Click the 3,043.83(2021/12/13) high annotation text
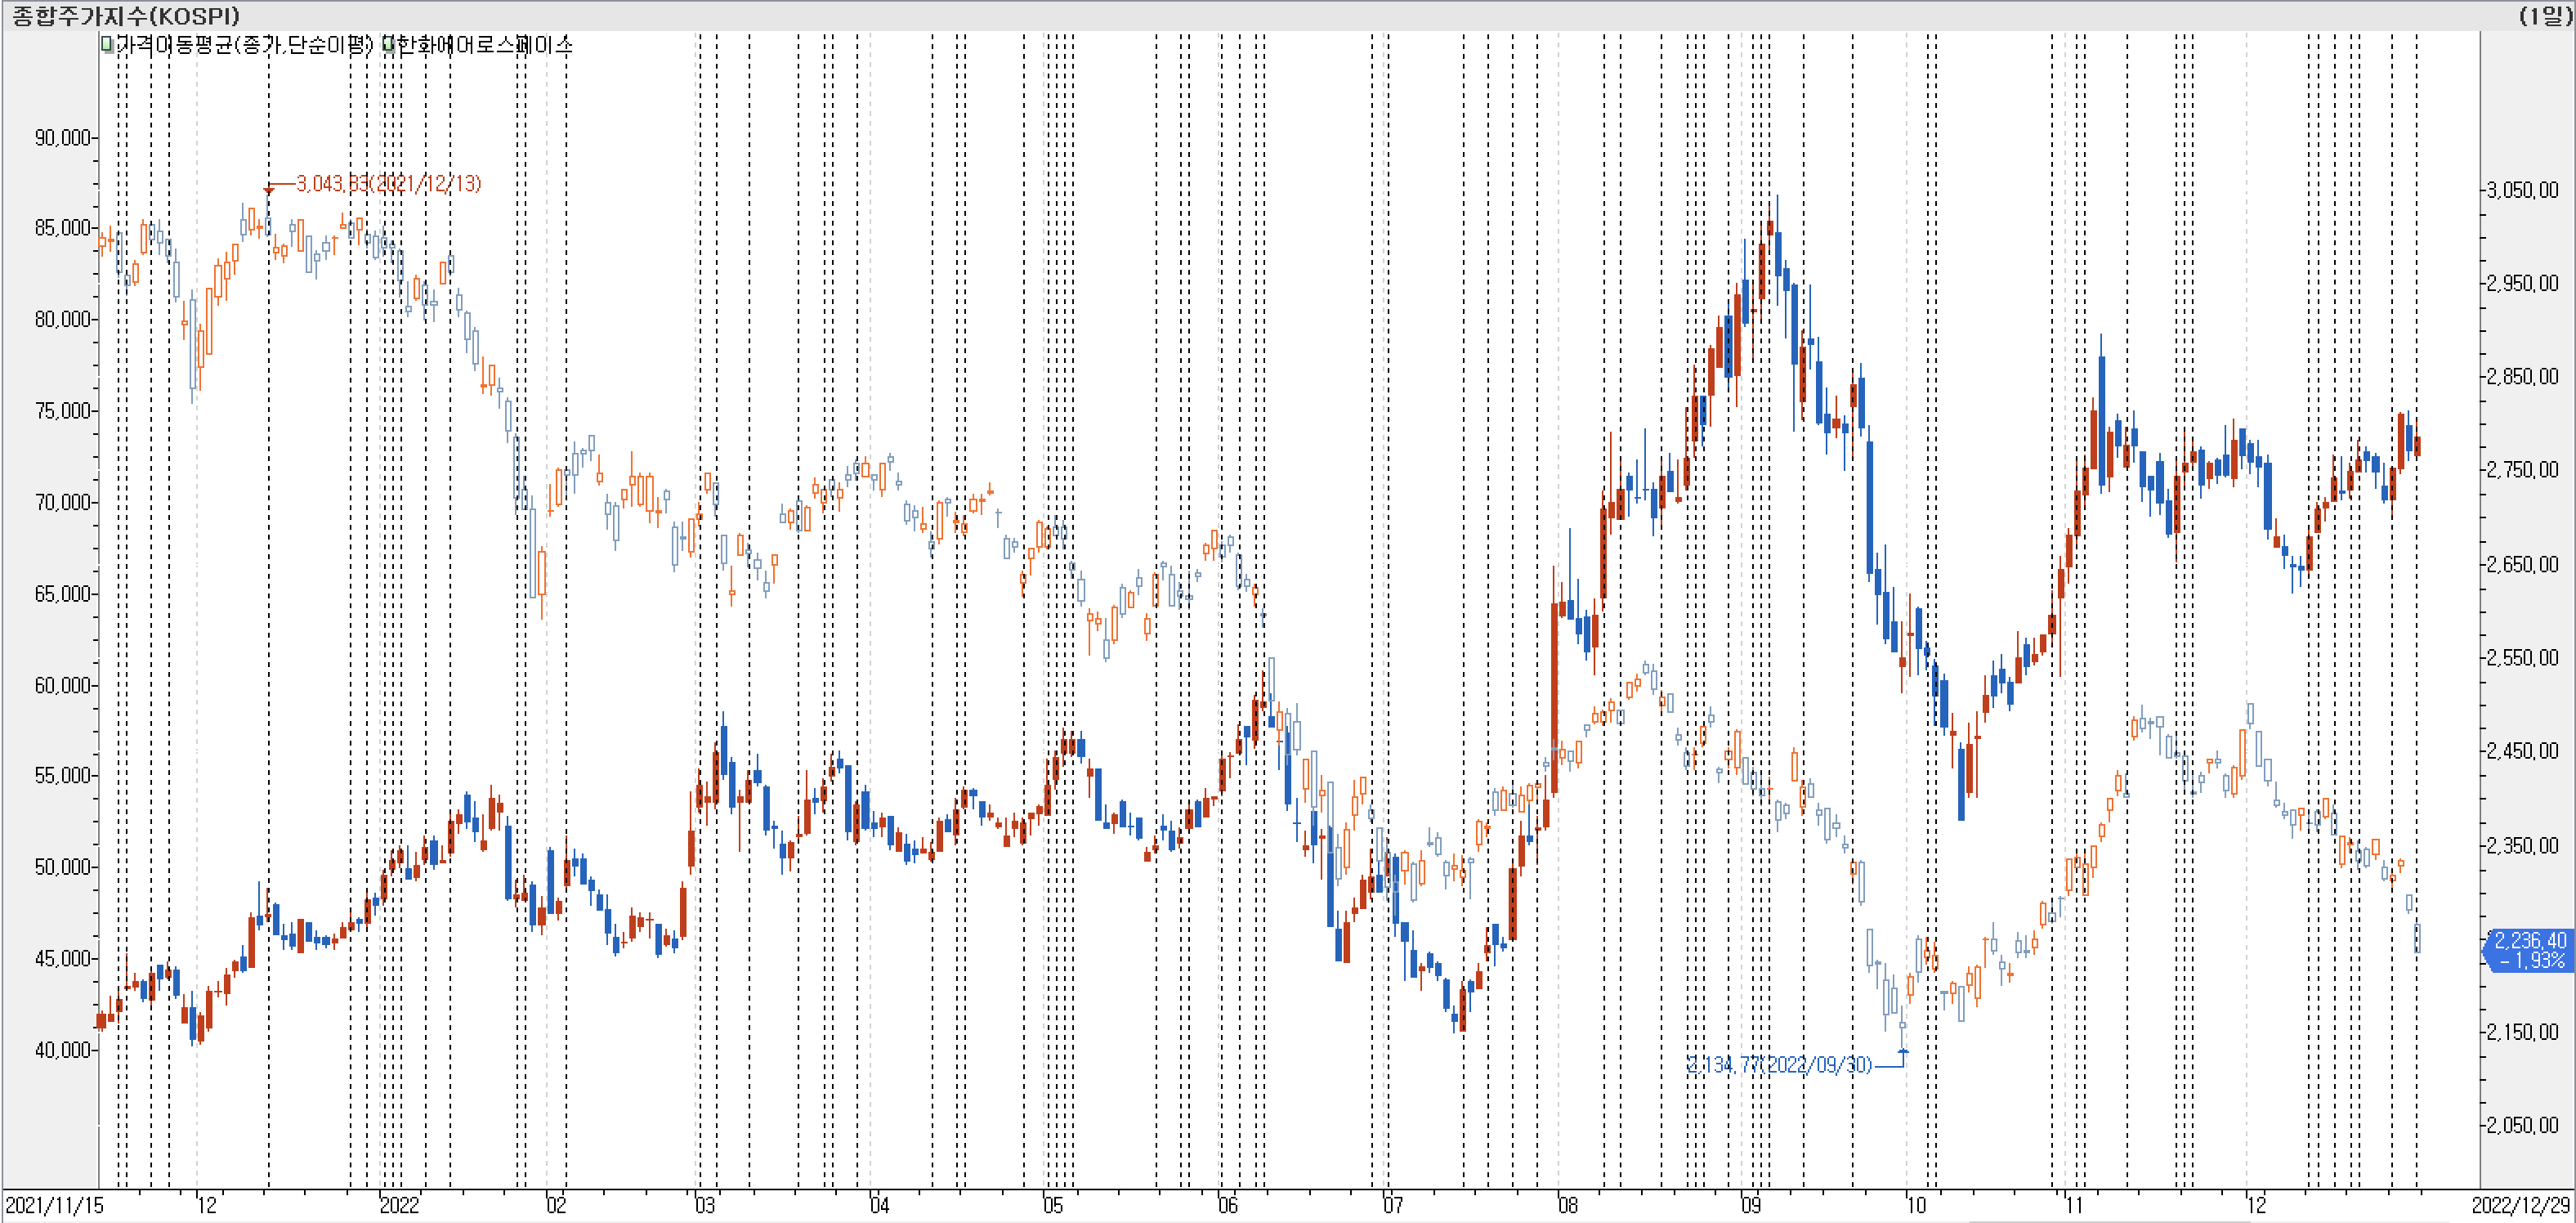The image size is (2576, 1223). point(389,183)
